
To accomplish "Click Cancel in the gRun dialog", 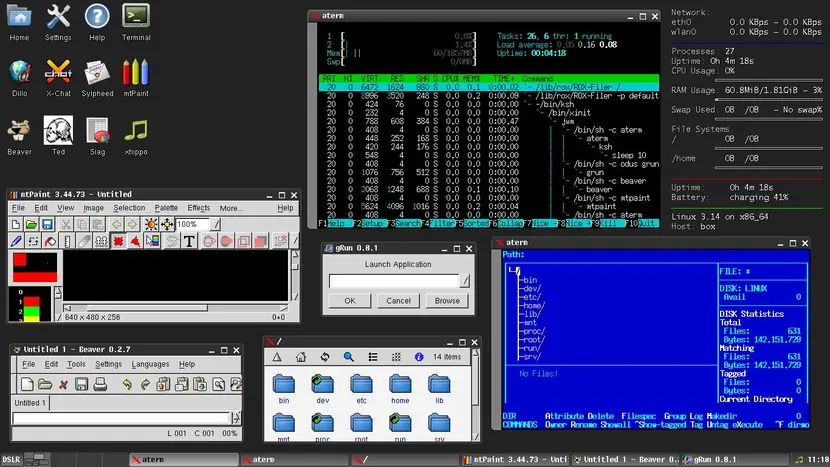I will coord(398,301).
